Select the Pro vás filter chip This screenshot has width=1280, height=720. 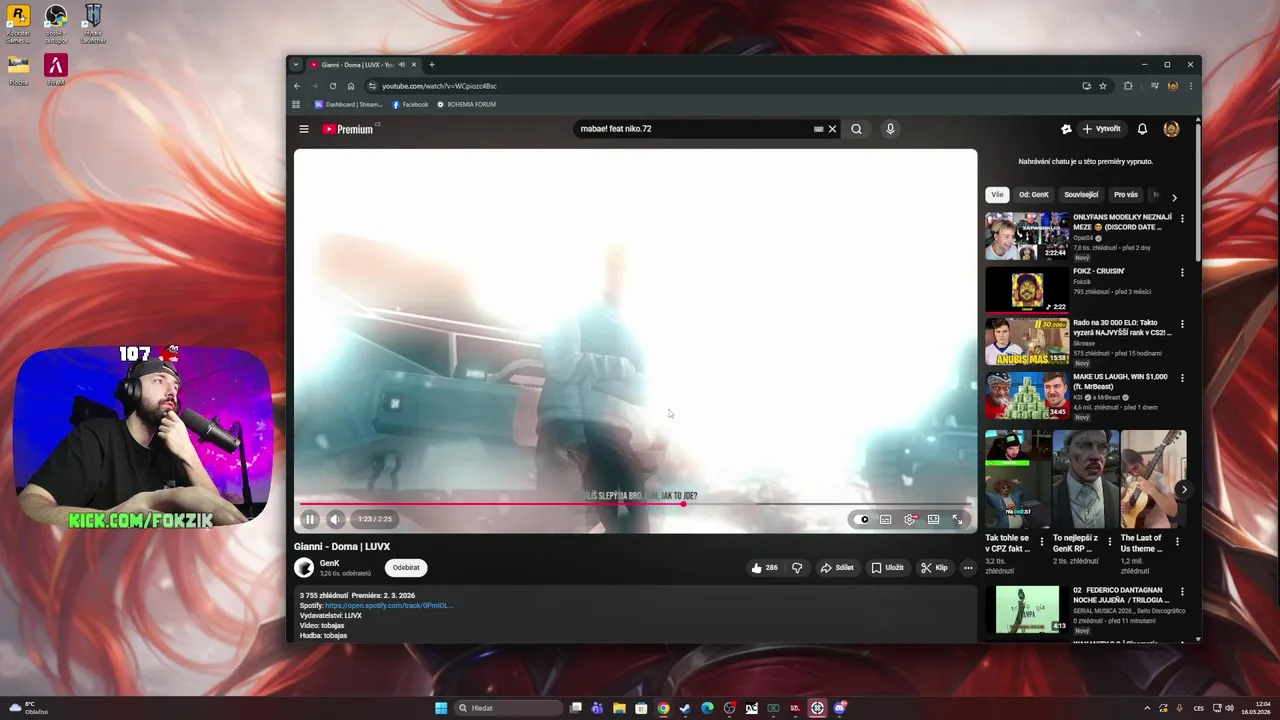[1126, 195]
